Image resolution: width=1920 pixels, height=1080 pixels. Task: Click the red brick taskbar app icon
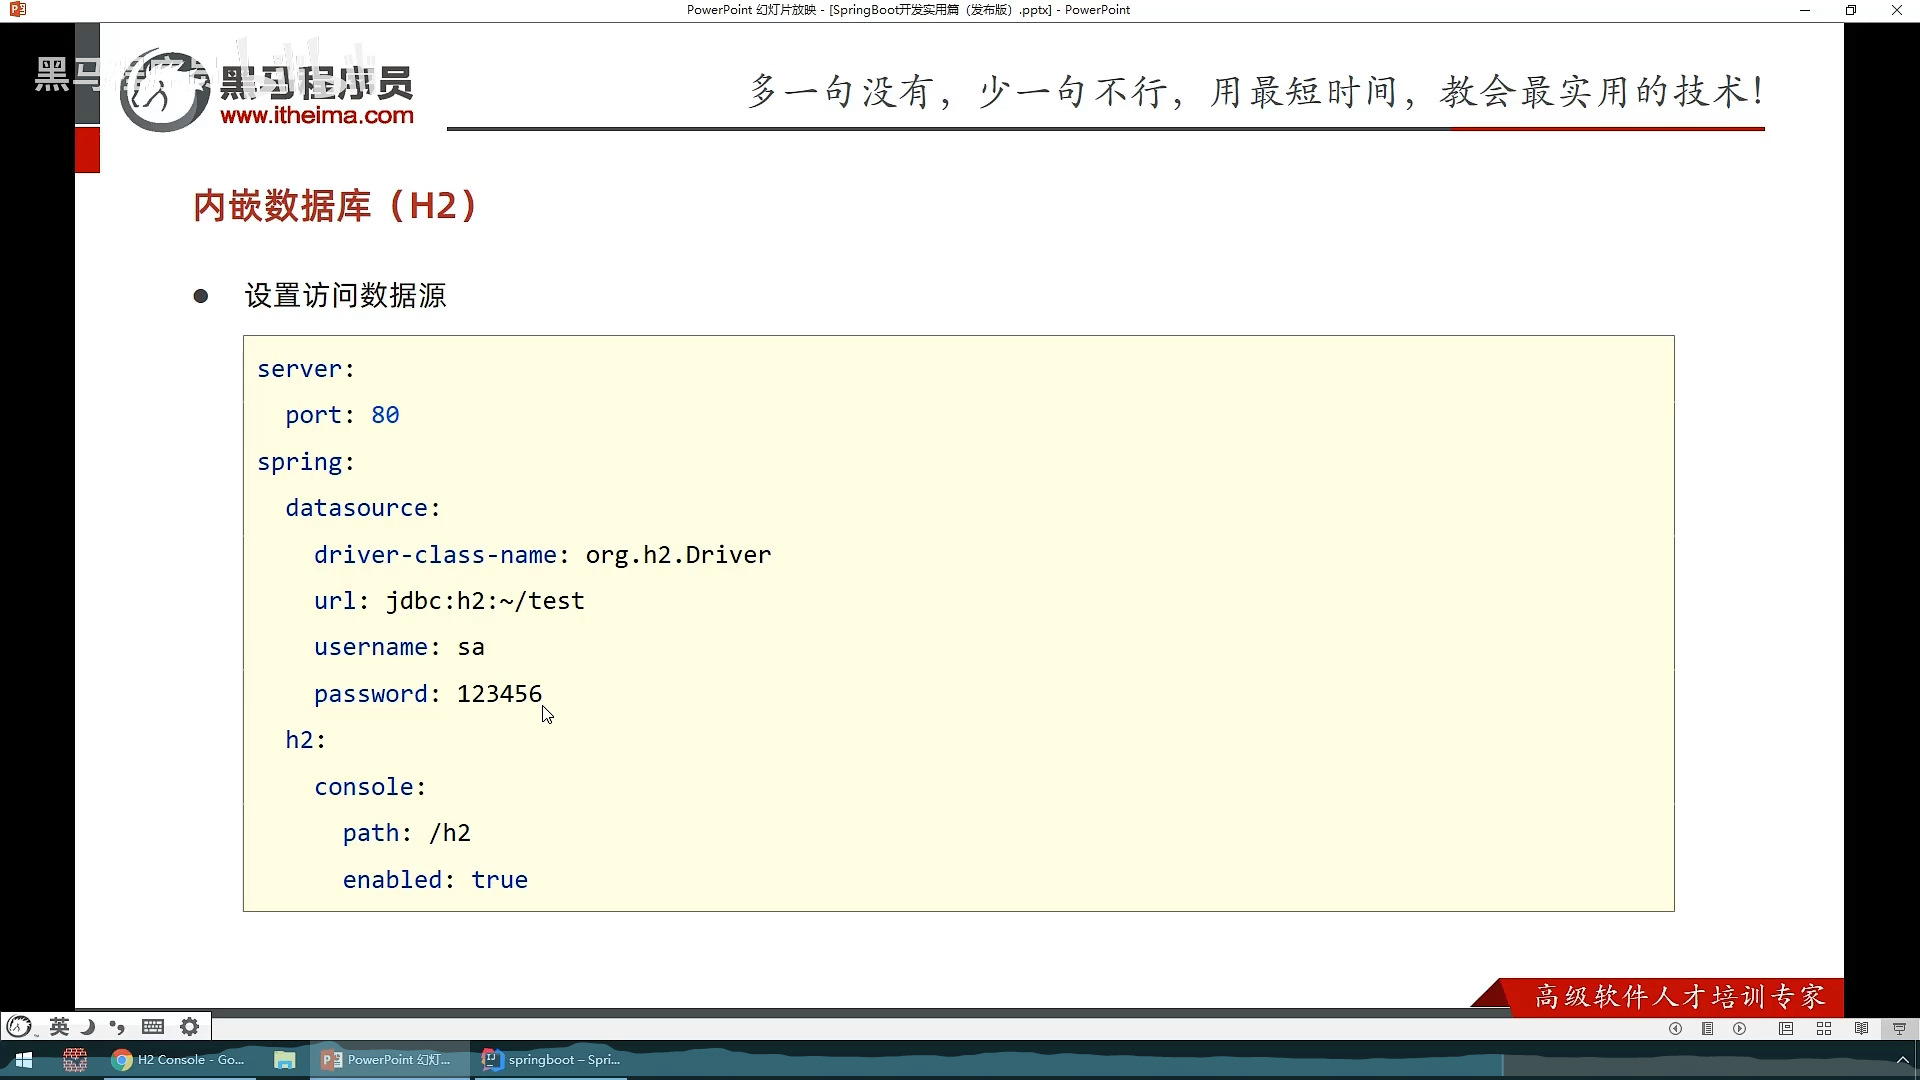[x=75, y=1060]
